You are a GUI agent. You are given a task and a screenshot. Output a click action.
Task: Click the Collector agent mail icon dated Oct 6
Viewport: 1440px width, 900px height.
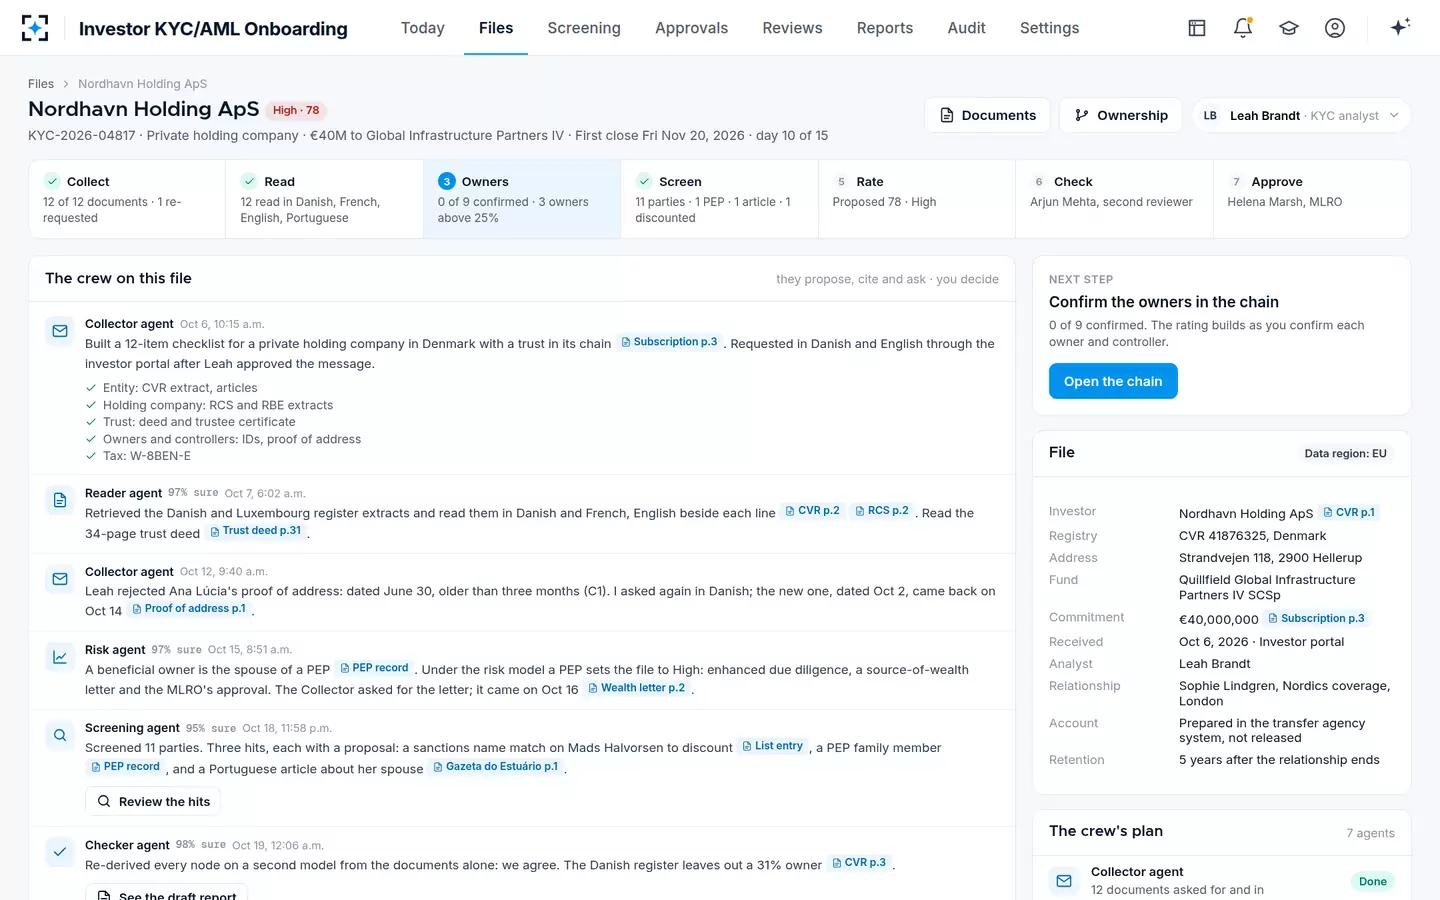coord(60,331)
